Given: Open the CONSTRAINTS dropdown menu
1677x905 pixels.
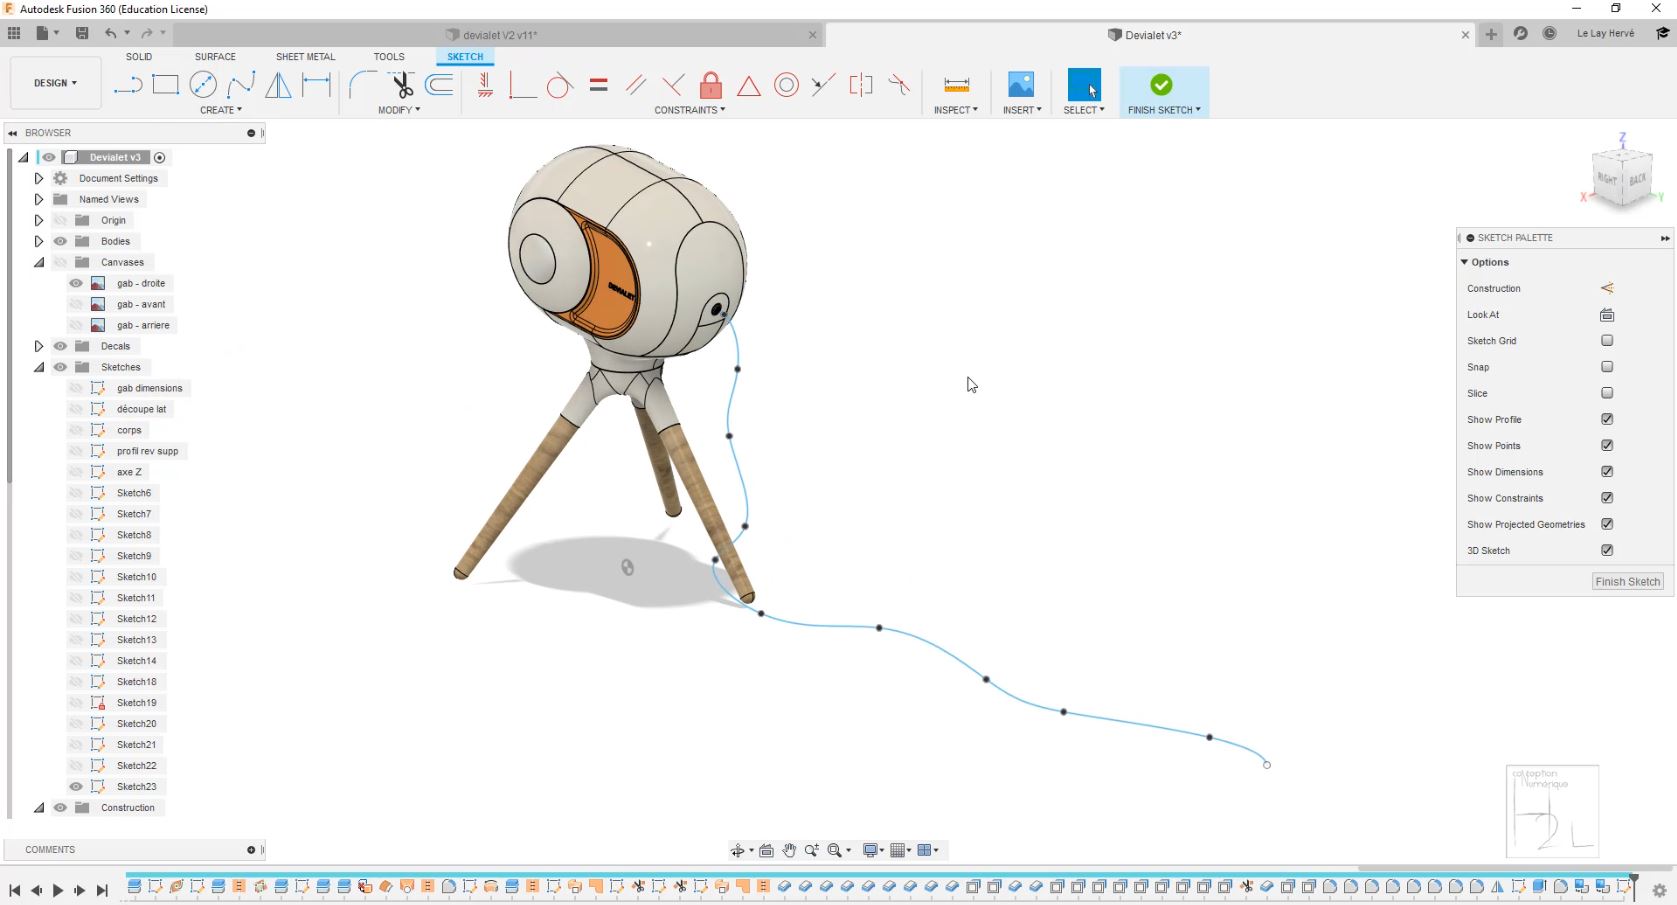Looking at the screenshot, I should point(690,110).
